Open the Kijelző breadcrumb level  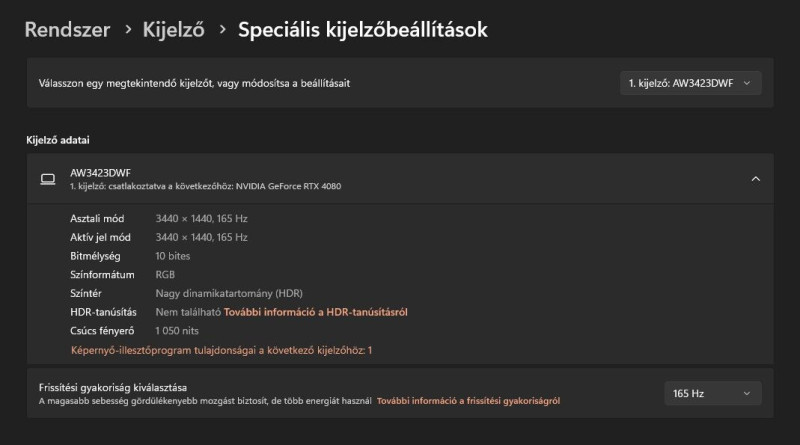point(173,30)
